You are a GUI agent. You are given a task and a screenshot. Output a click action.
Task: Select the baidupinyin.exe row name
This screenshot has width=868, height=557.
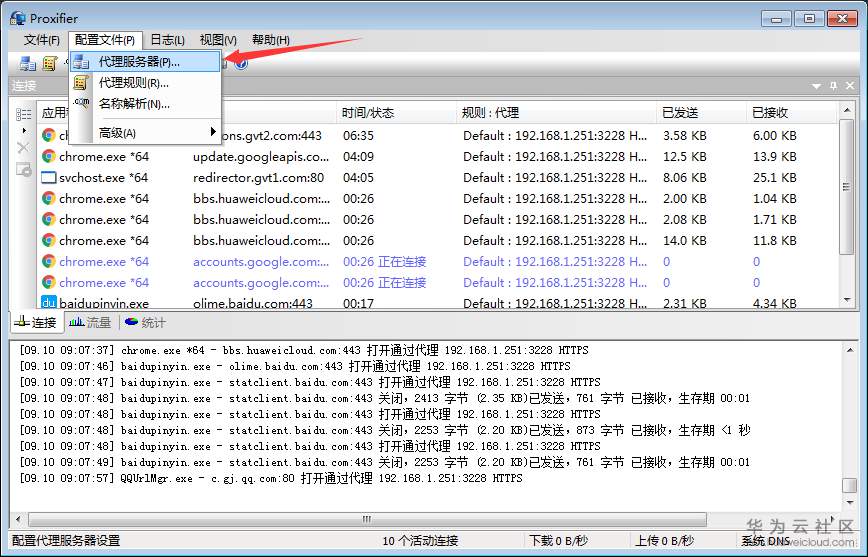tap(104, 303)
